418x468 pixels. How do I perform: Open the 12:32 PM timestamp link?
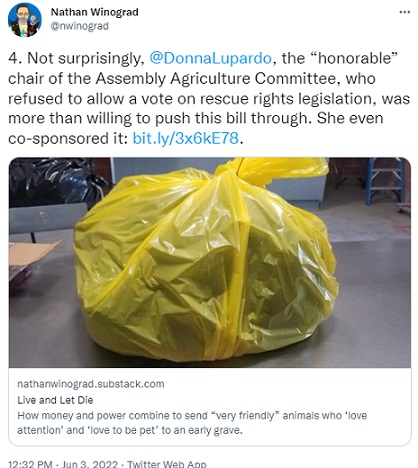[x=30, y=464]
